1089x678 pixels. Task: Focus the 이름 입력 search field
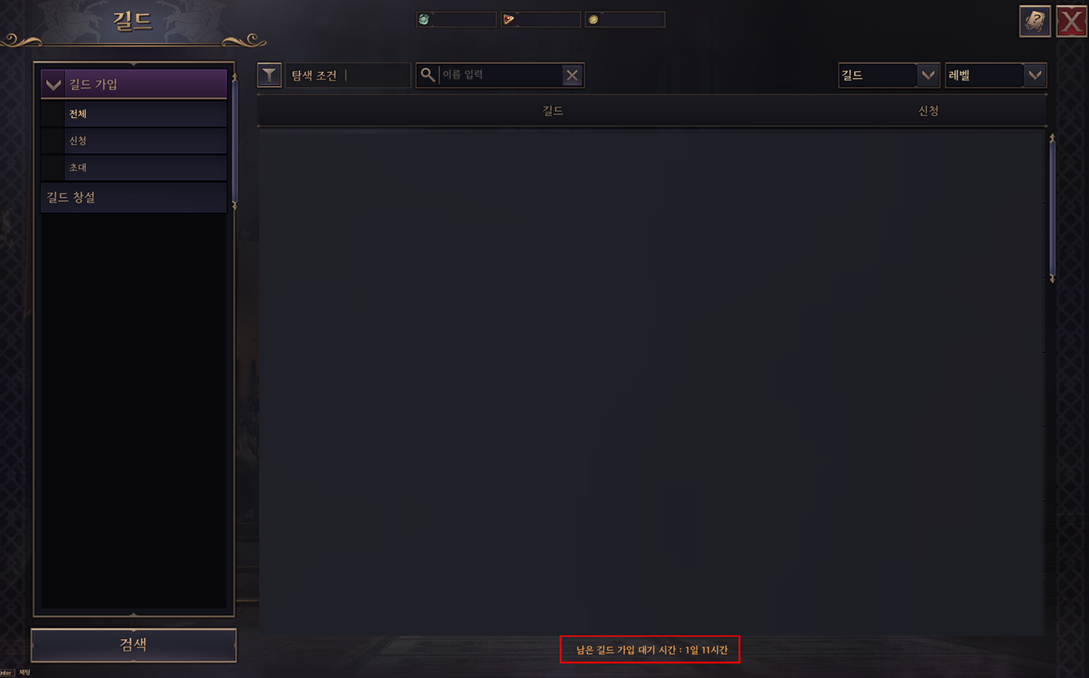[x=500, y=75]
